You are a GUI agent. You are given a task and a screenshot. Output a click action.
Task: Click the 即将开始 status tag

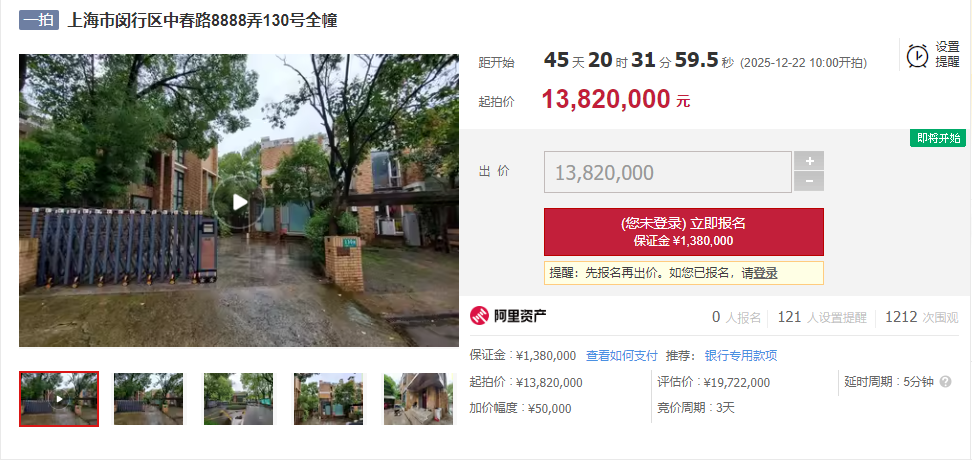pyautogui.click(x=938, y=138)
